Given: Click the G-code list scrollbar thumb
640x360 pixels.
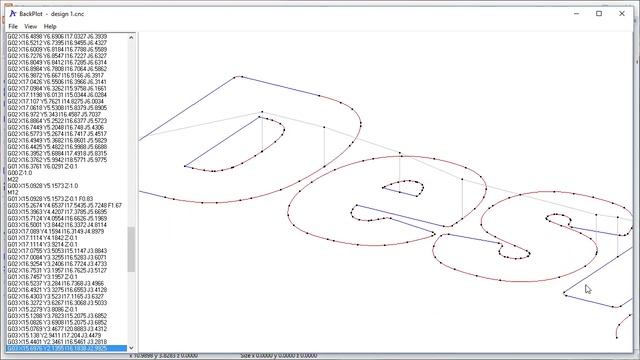Looking at the screenshot, I should tap(131, 249).
